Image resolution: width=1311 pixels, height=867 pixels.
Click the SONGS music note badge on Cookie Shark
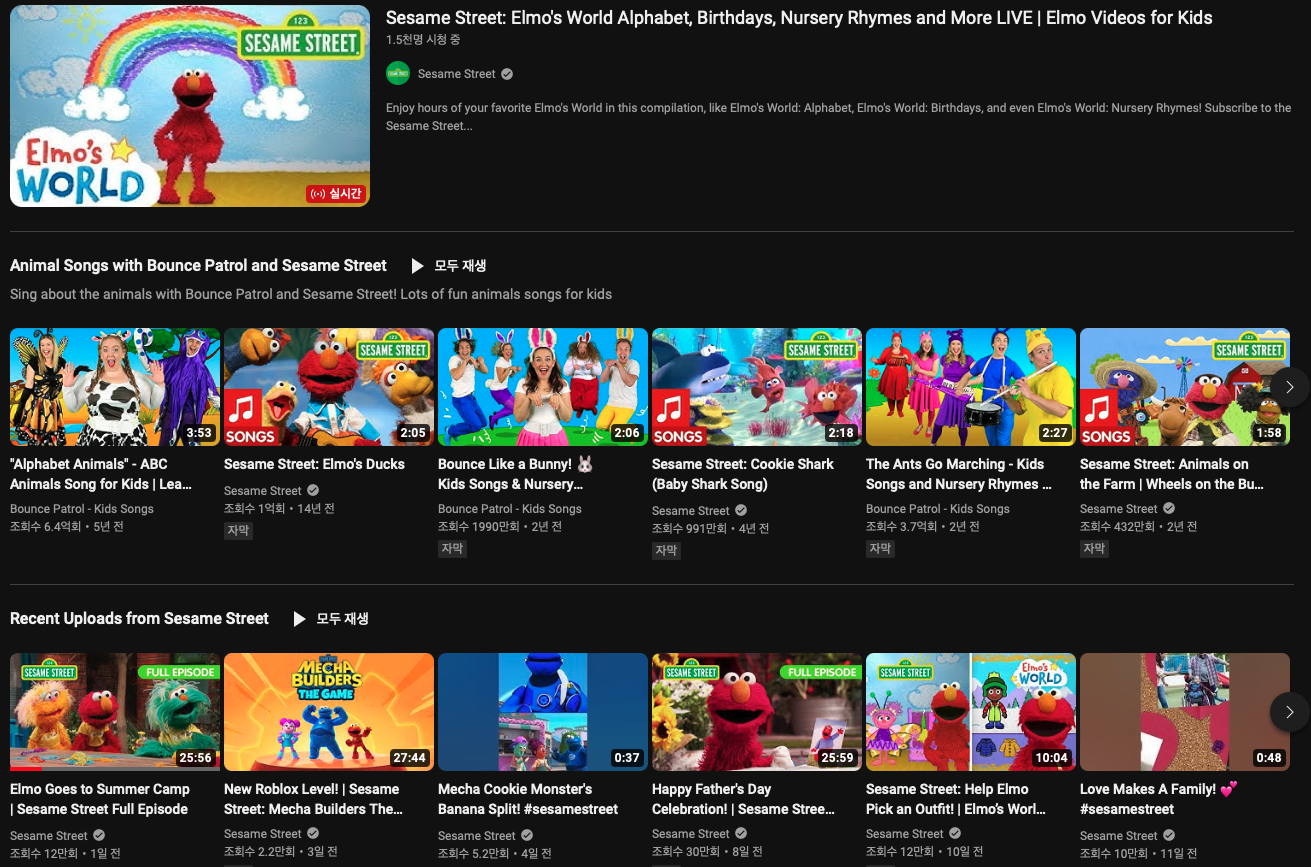pyautogui.click(x=678, y=419)
